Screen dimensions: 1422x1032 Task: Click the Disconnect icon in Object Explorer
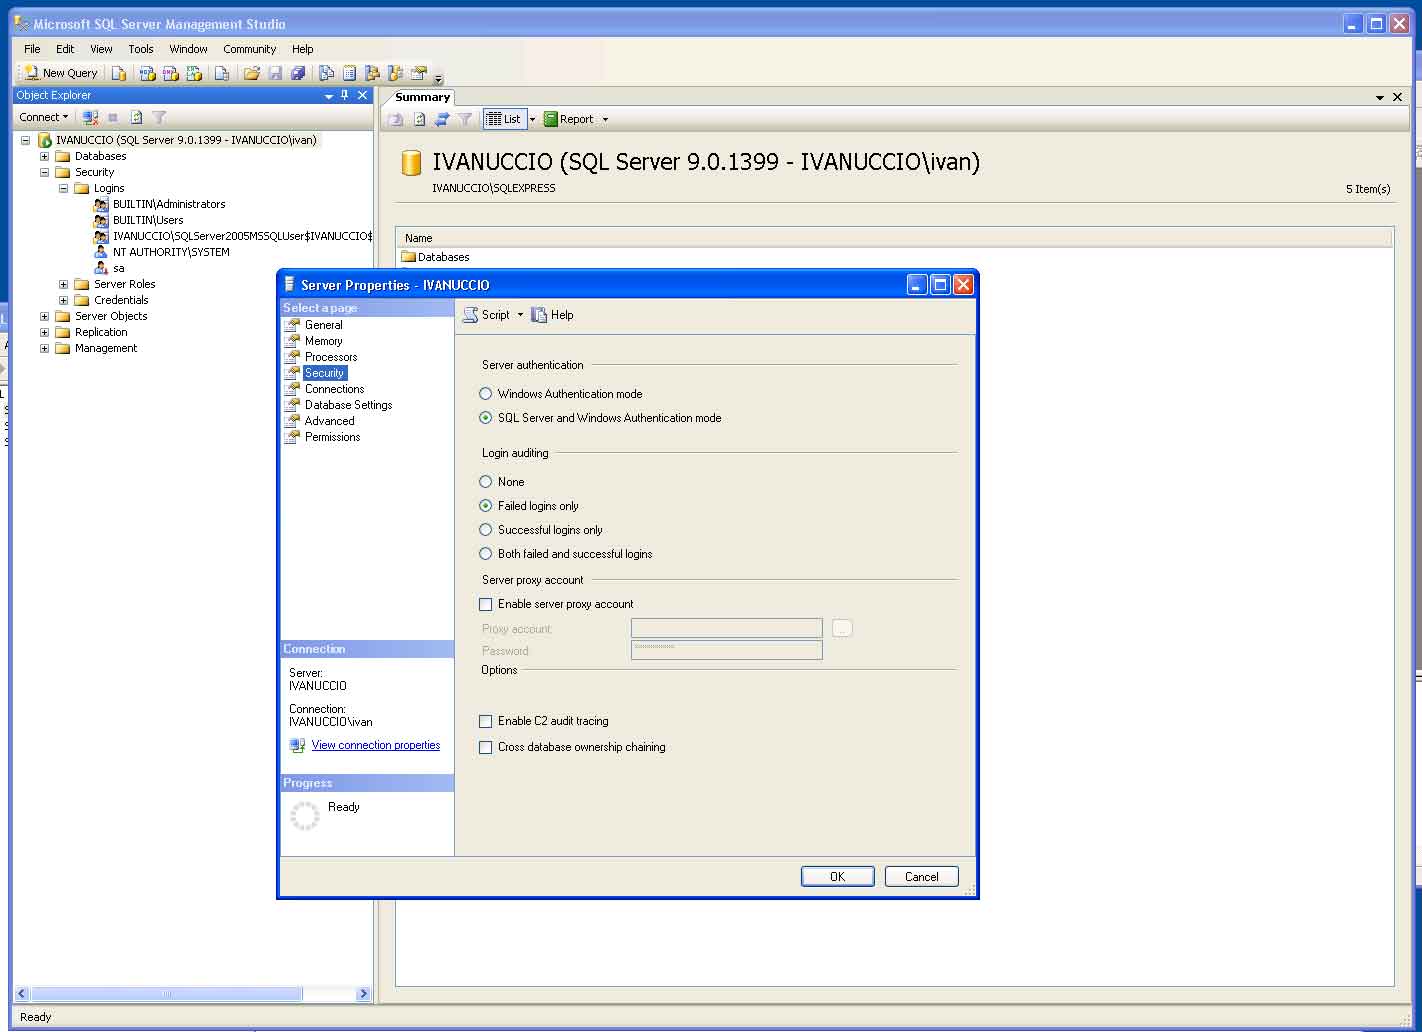[90, 117]
